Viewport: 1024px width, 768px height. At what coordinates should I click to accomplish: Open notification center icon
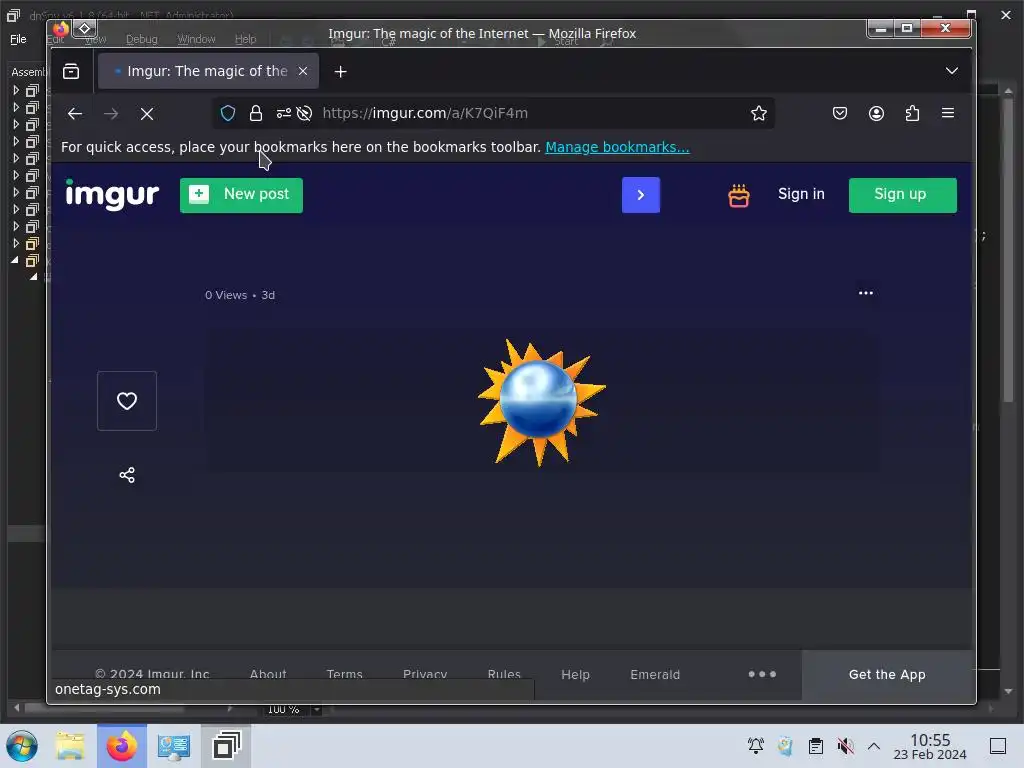[x=998, y=746]
